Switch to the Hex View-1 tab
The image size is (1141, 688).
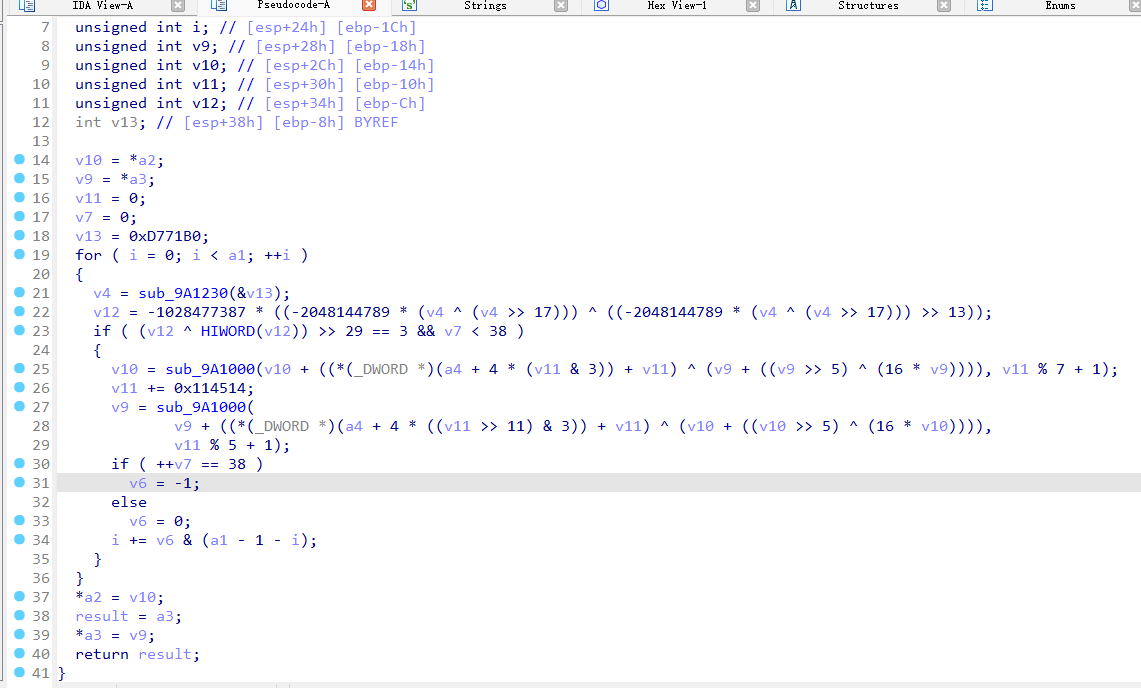coord(677,5)
